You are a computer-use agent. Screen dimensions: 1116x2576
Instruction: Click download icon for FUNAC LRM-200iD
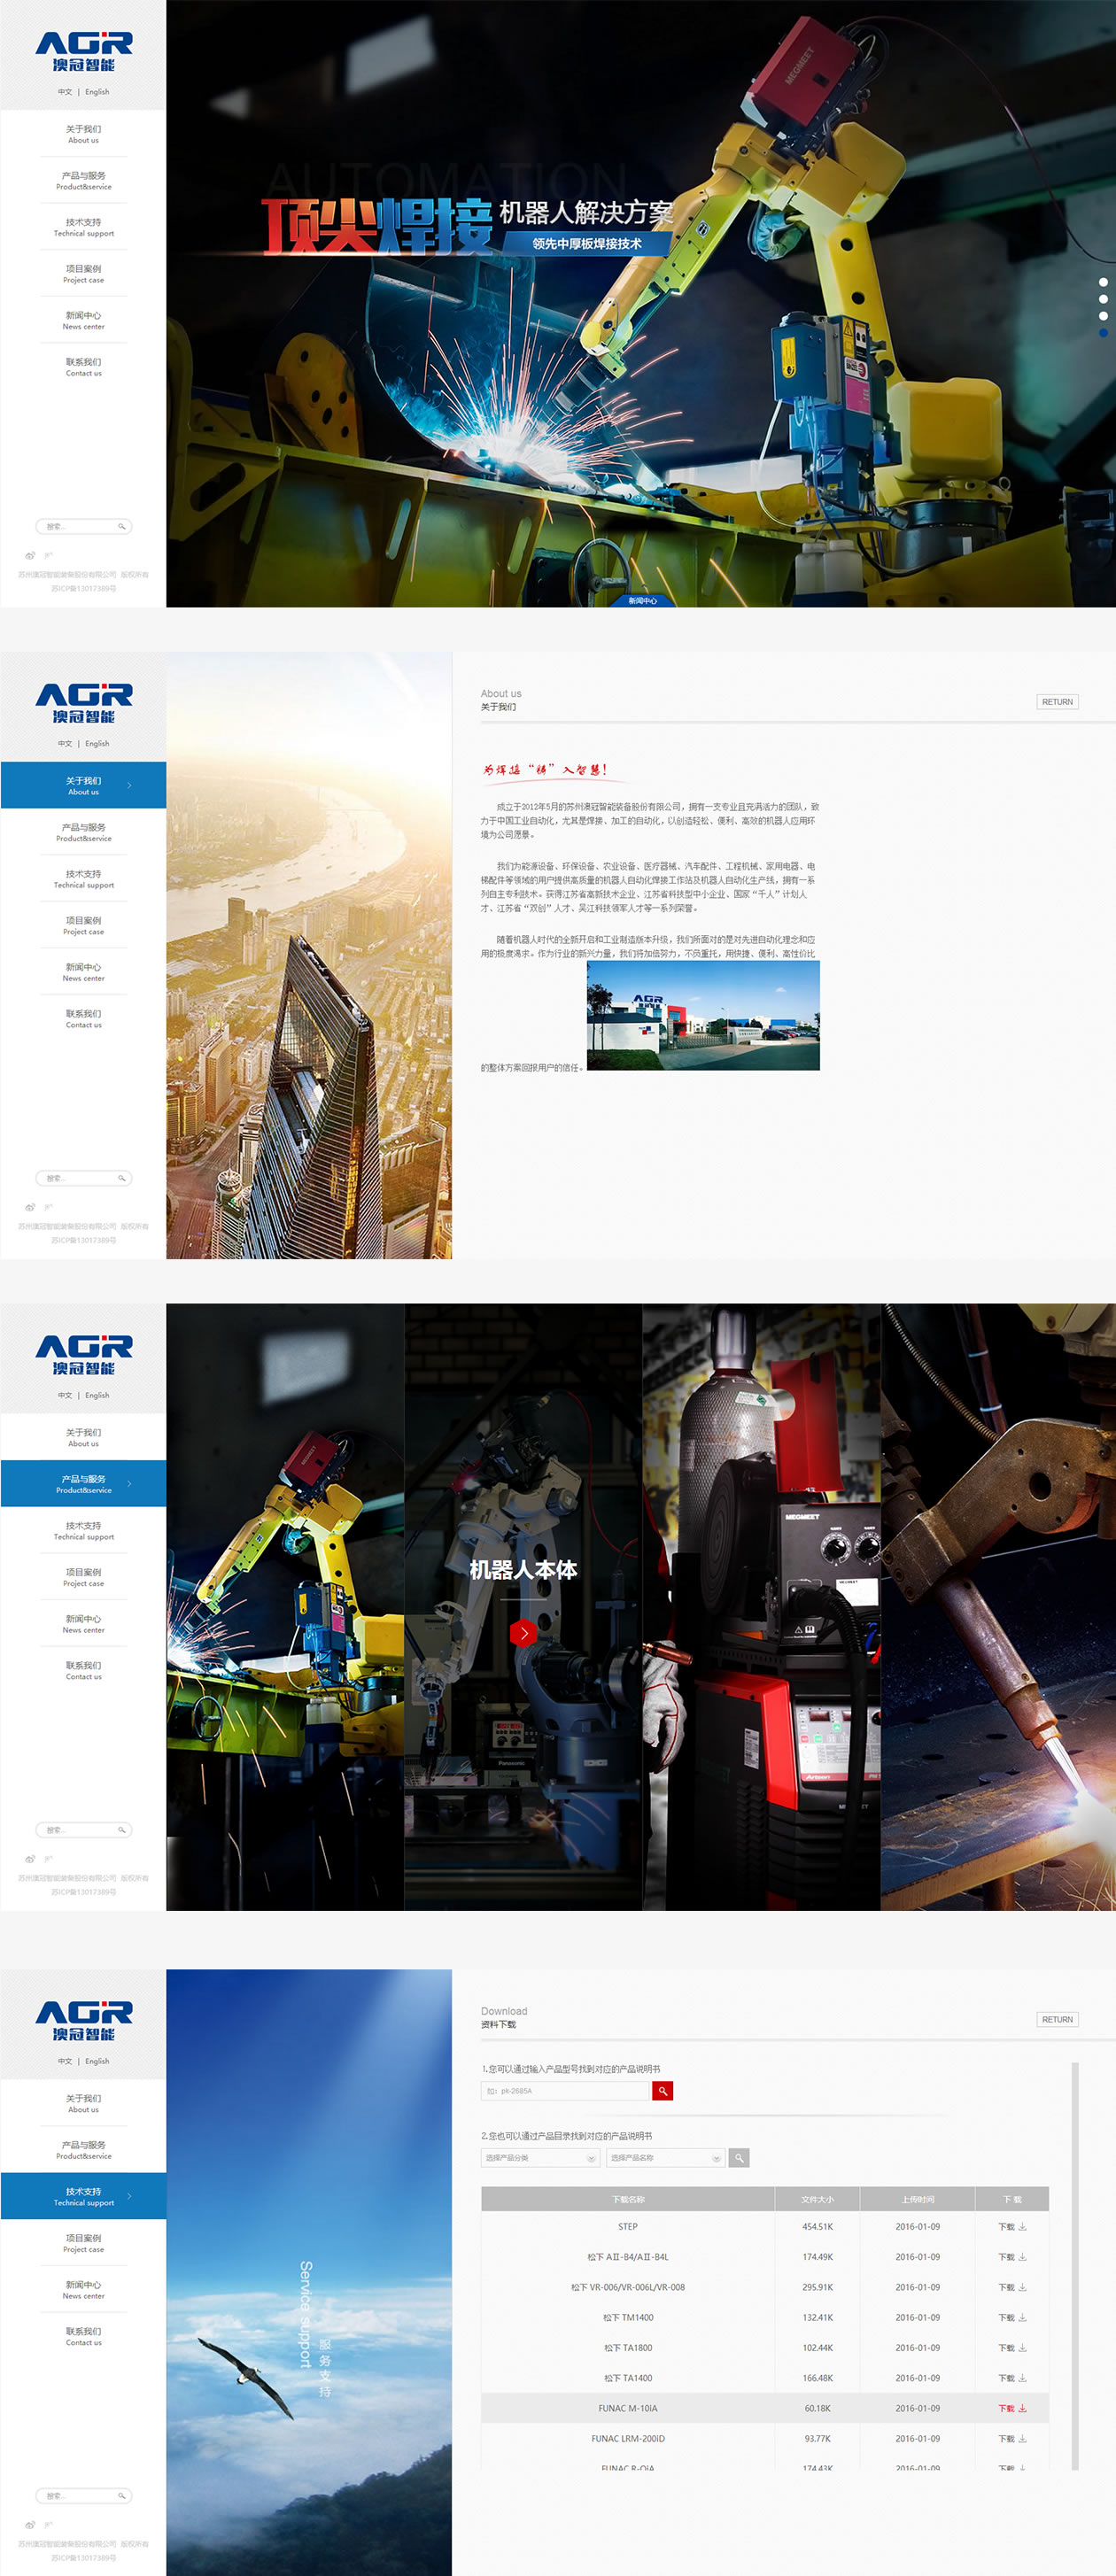(1022, 2438)
